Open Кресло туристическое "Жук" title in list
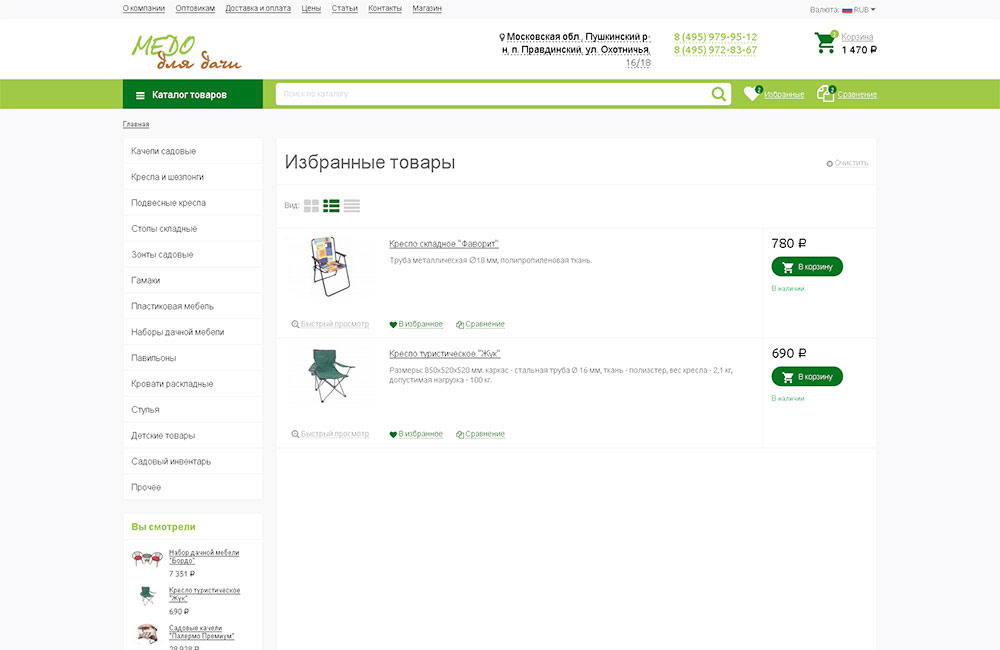 click(445, 353)
